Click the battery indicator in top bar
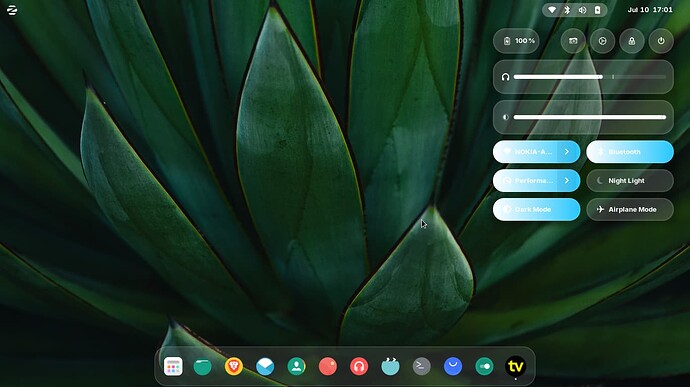The image size is (690, 387). 597,10
